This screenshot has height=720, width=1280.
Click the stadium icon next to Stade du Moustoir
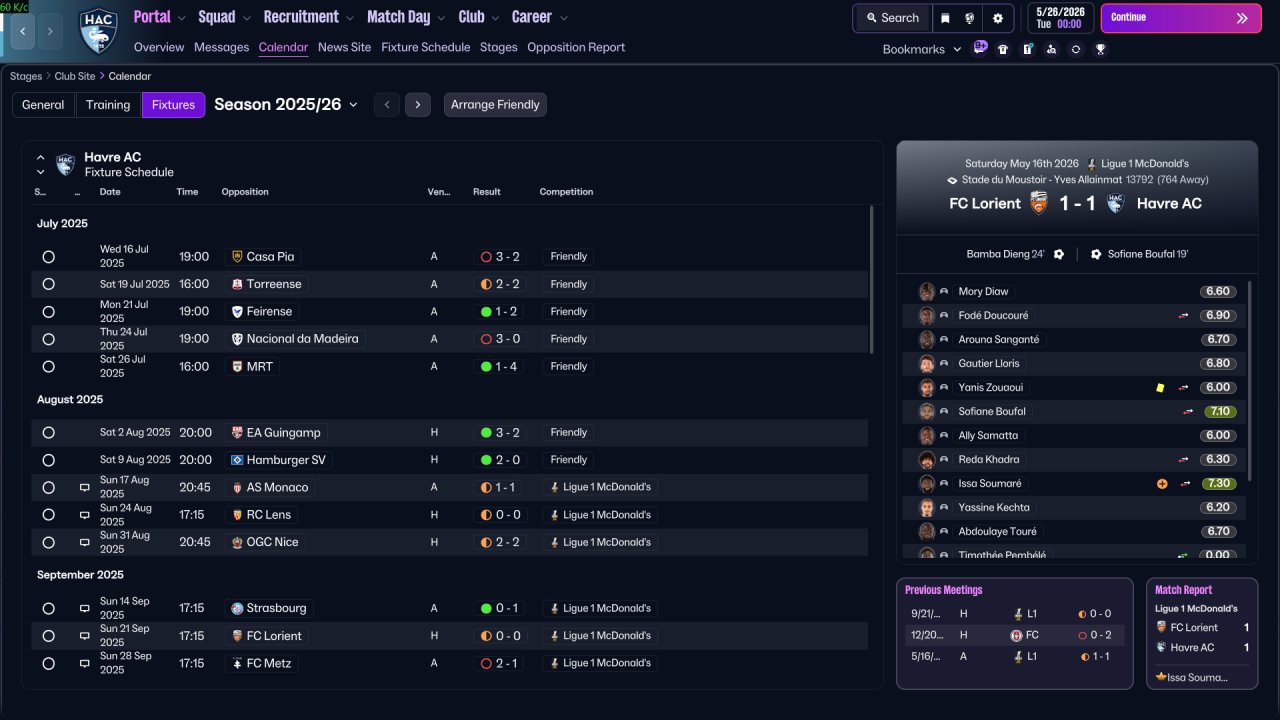click(x=952, y=180)
